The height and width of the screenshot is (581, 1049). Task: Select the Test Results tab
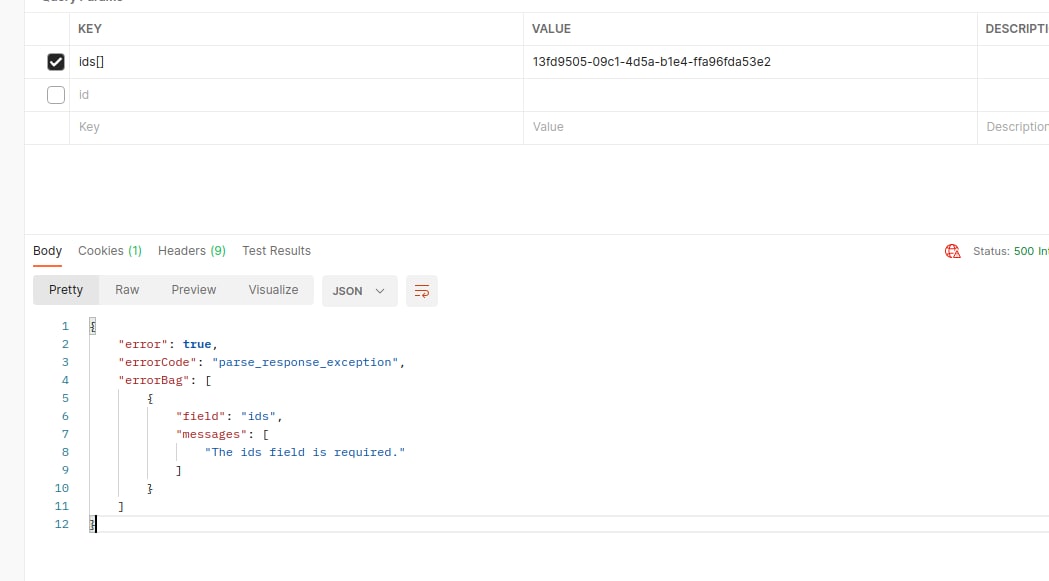click(276, 251)
